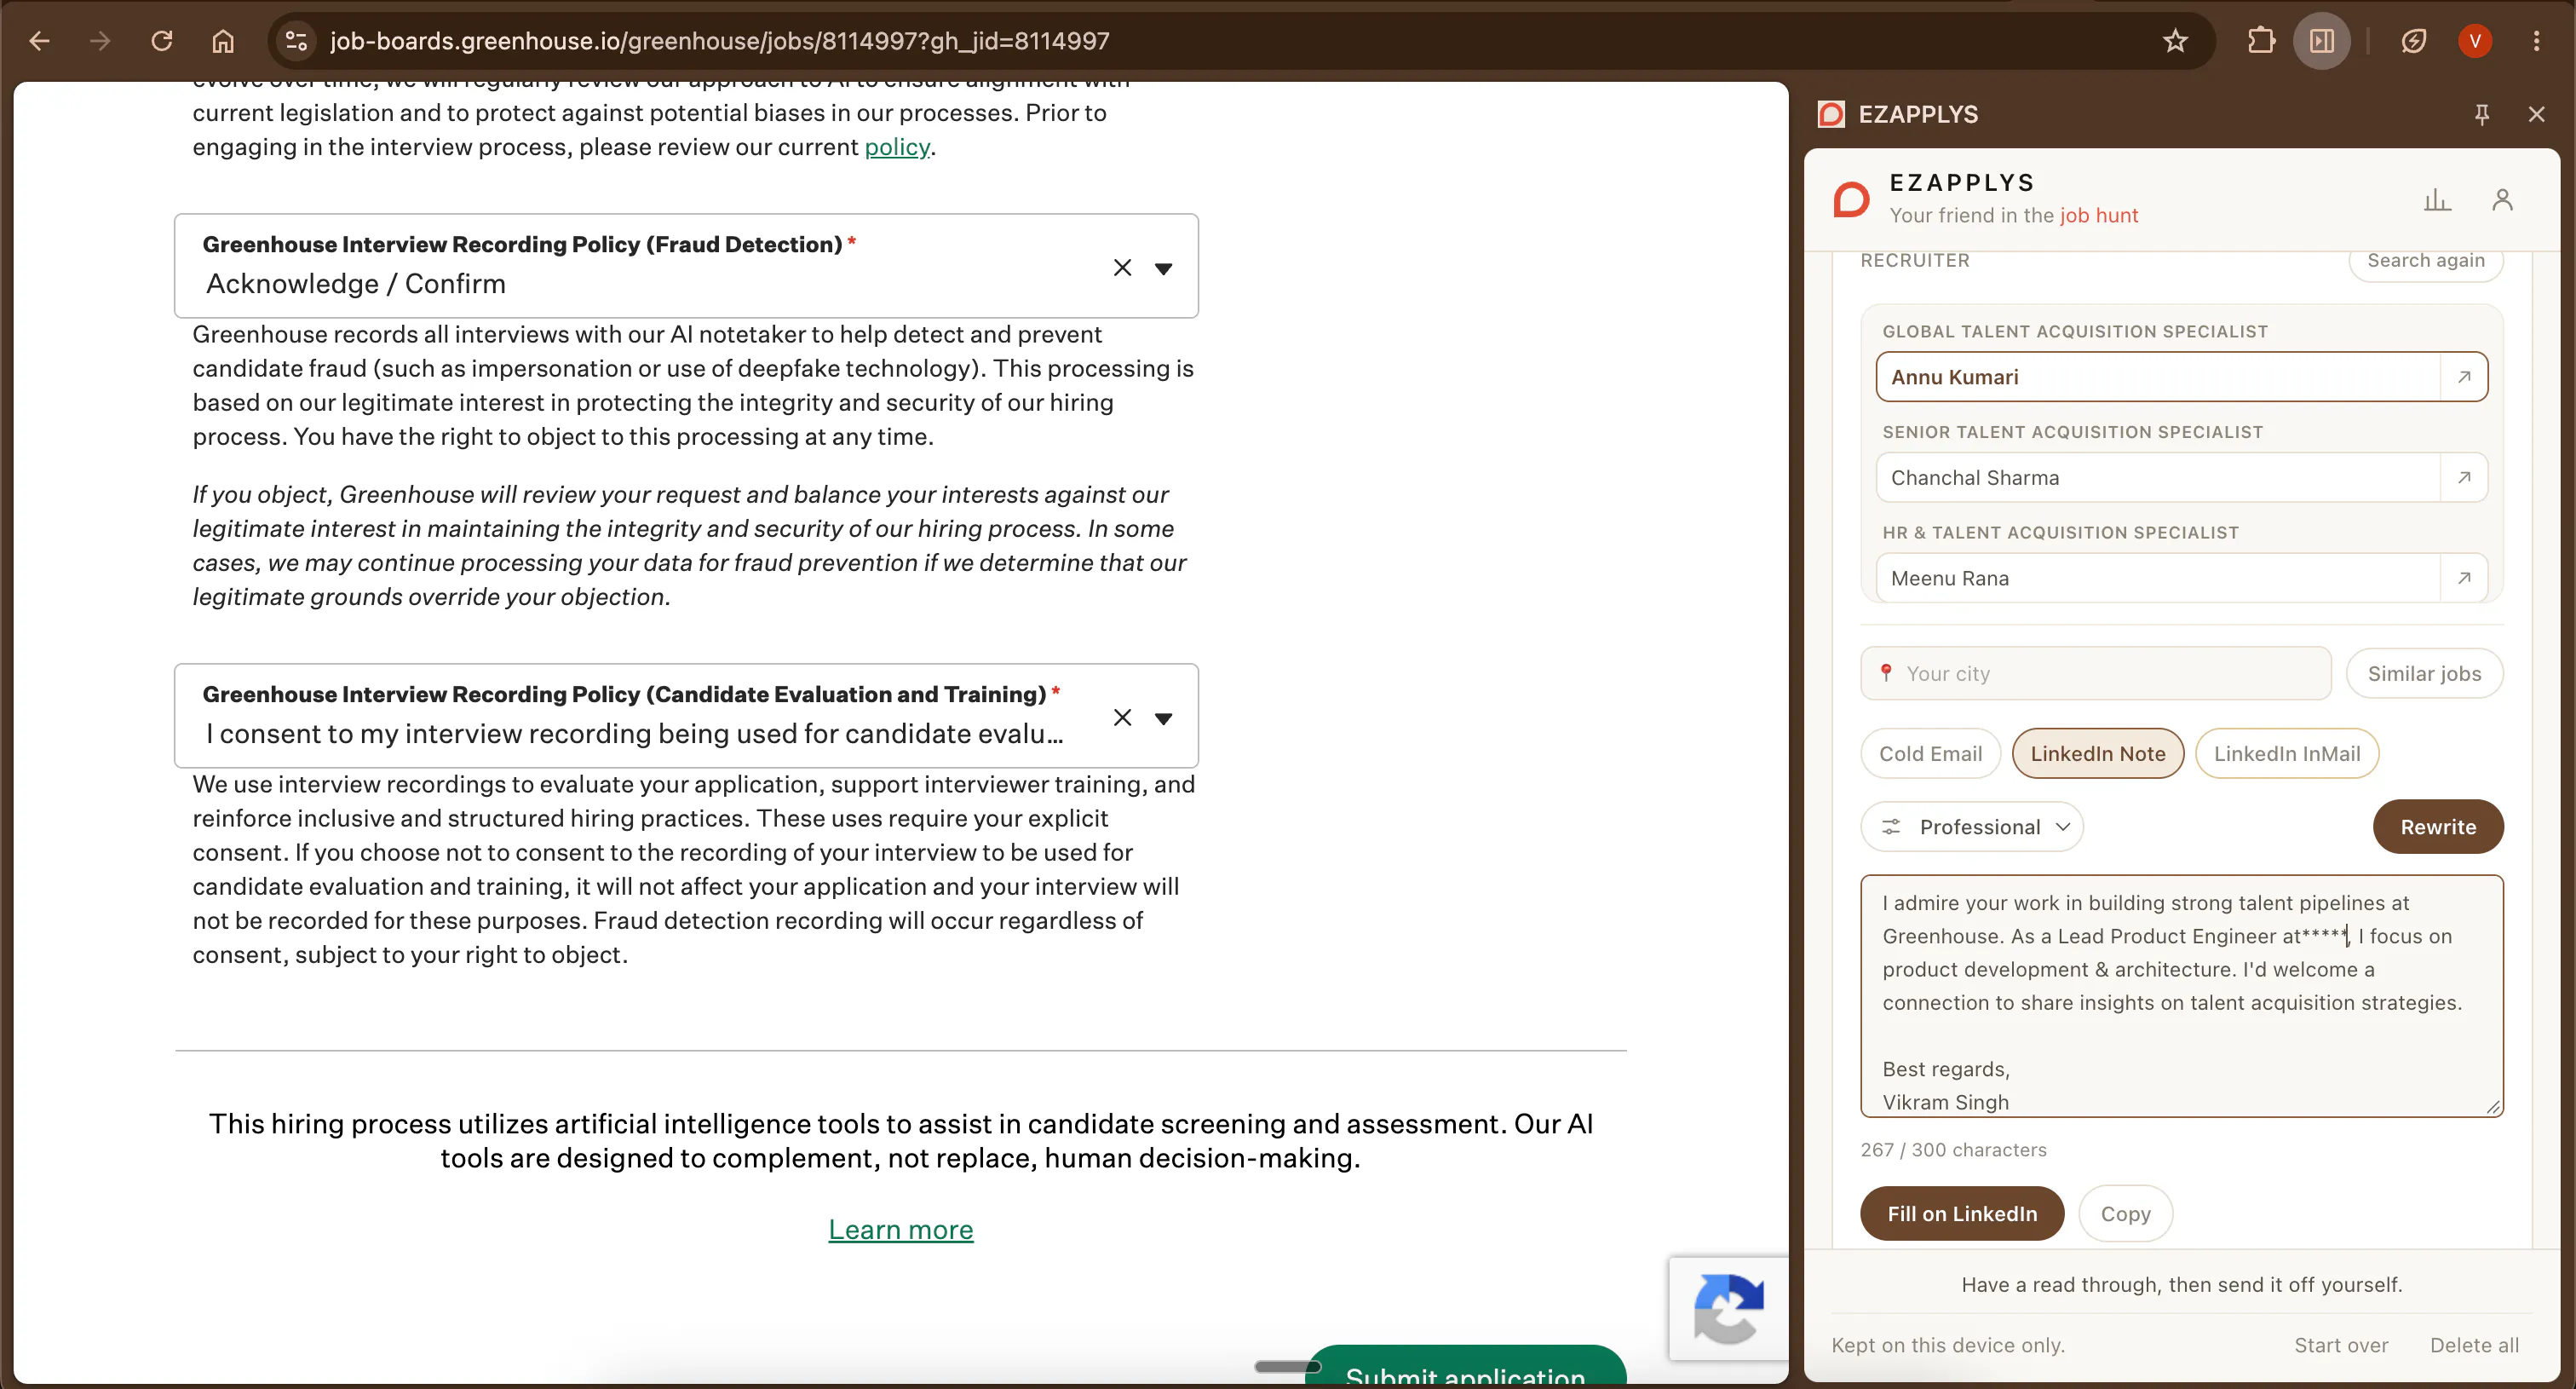The height and width of the screenshot is (1389, 2576).
Task: Click the address bar URL
Action: click(719, 41)
